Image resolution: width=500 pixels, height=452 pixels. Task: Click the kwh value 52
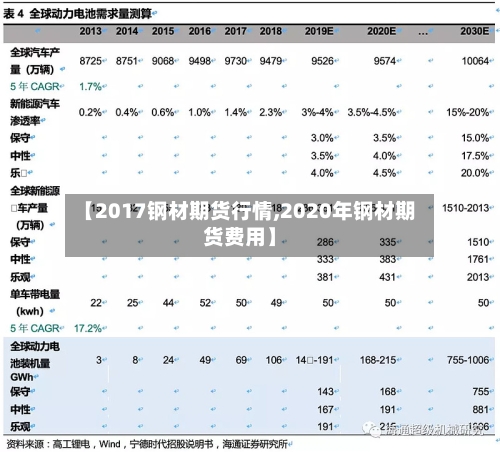205,303
